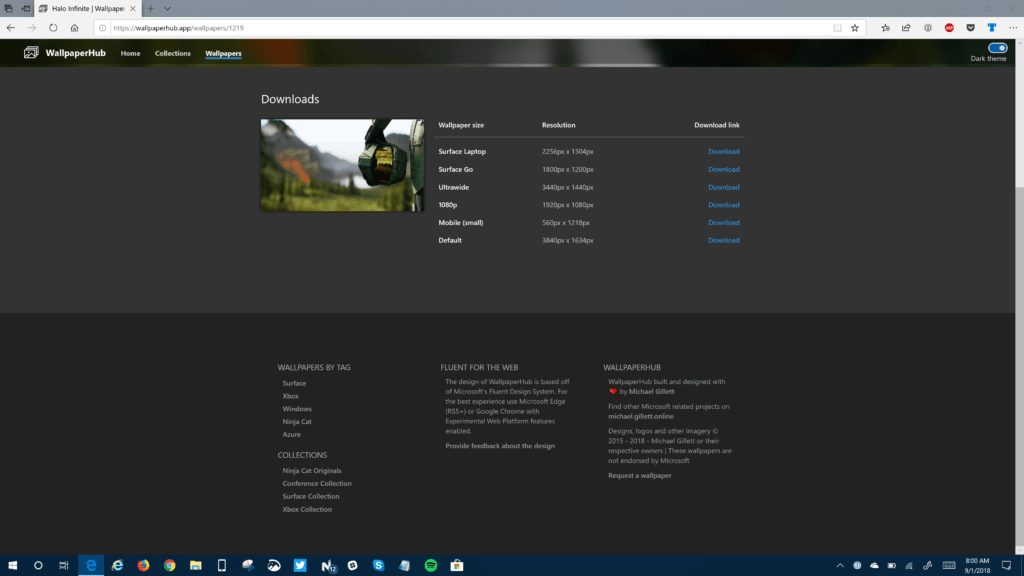Open Spotify from the taskbar
The height and width of the screenshot is (576, 1024).
tap(430, 565)
